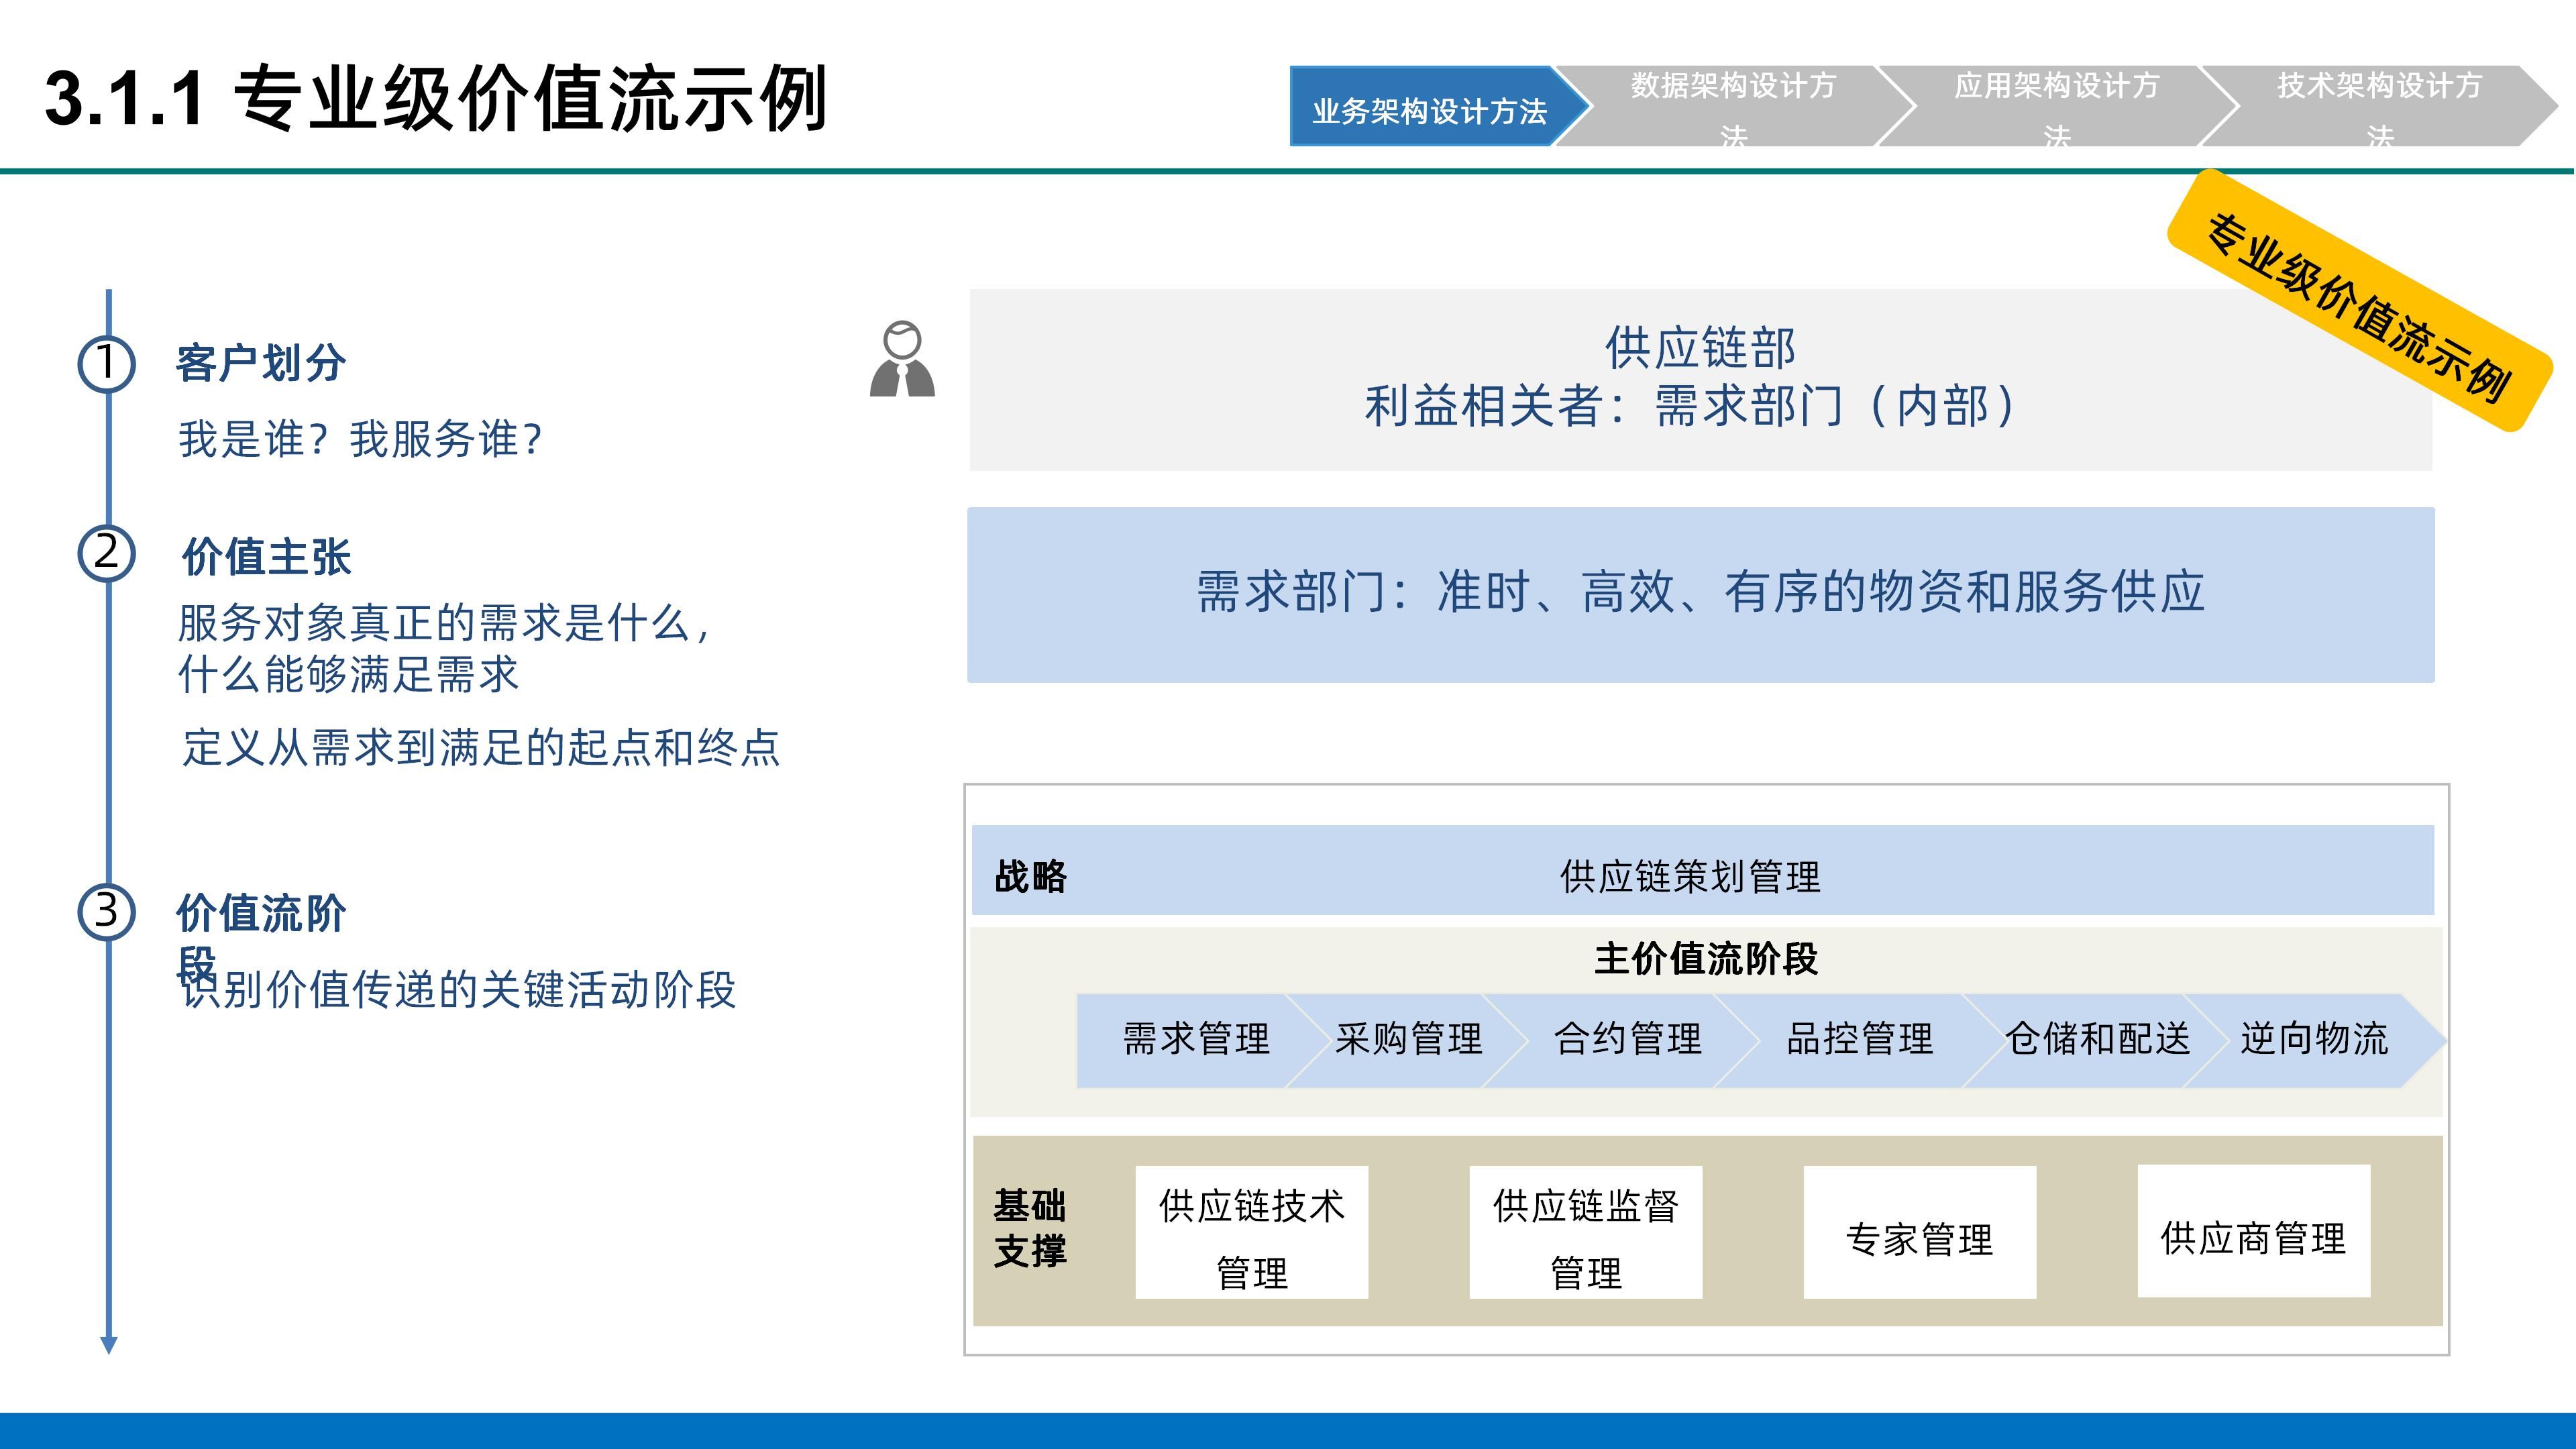Select the 采购管理 stage arrow
This screenshot has height=1449, width=2576.
tap(1408, 1040)
